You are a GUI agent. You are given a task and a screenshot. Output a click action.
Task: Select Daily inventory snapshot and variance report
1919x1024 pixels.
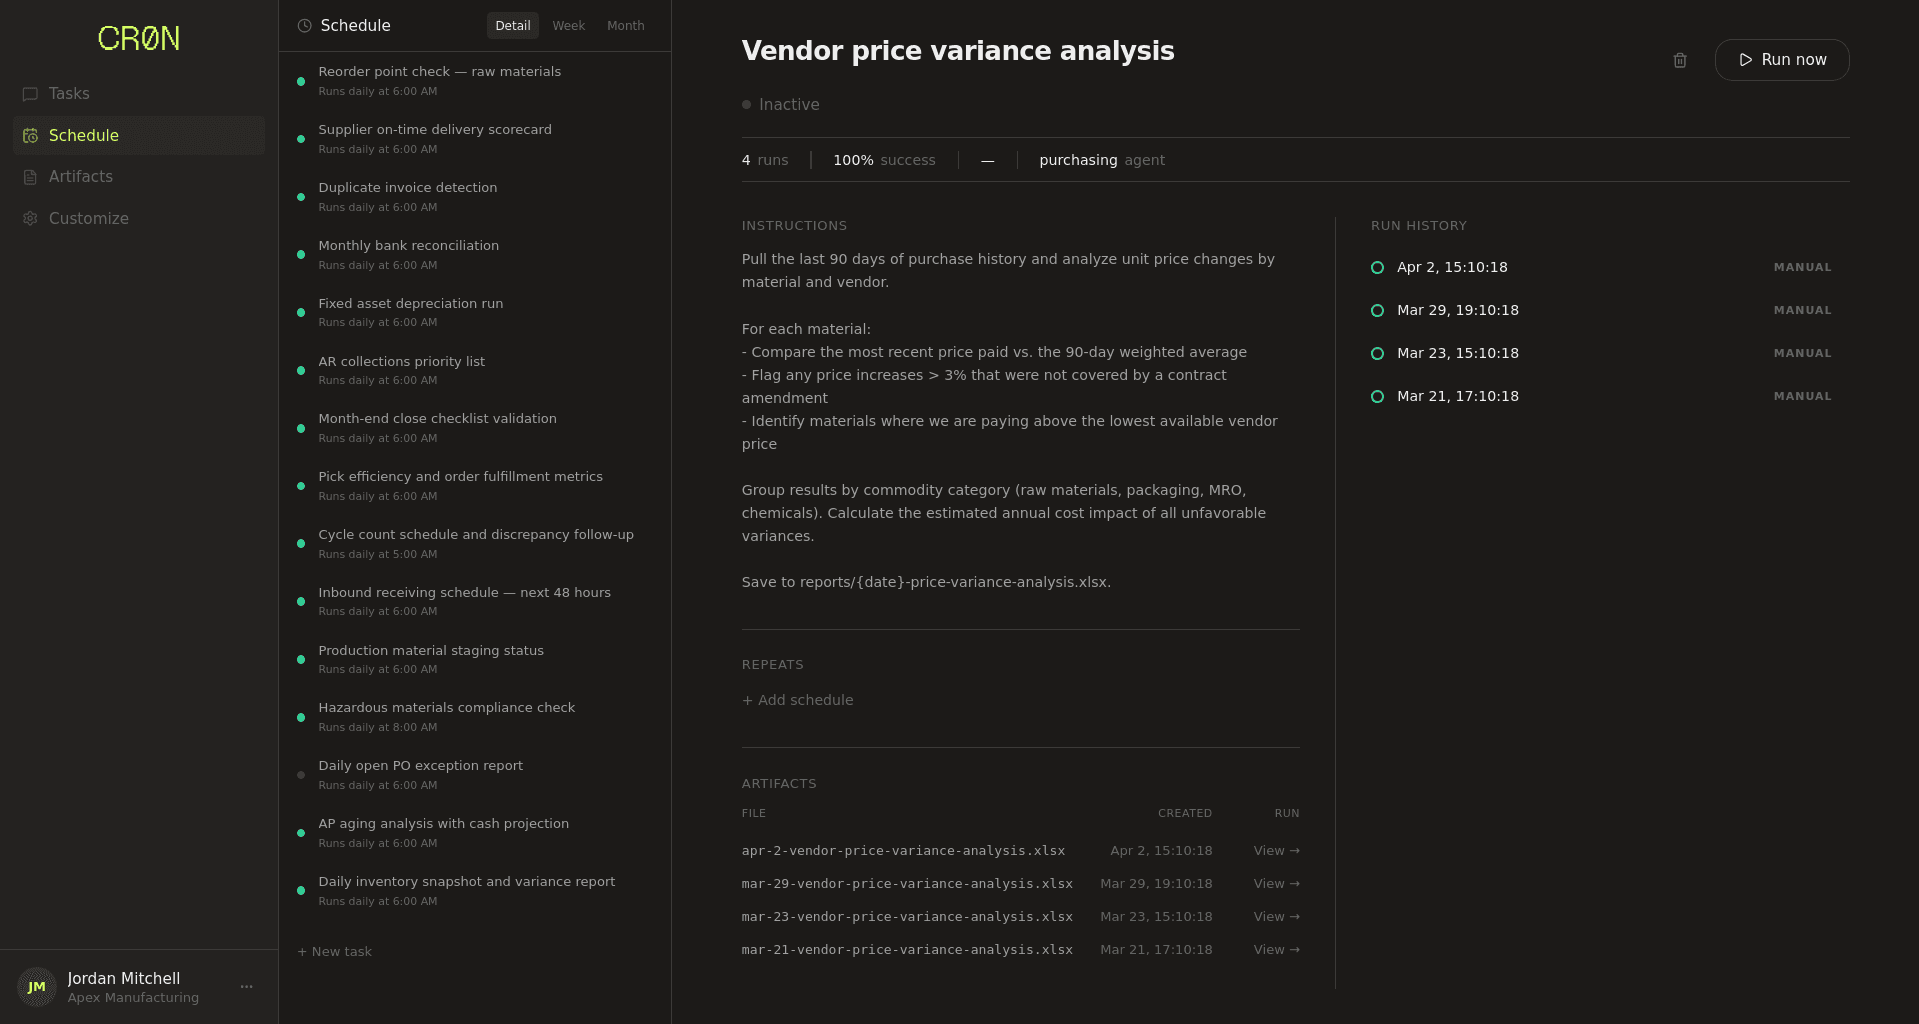pyautogui.click(x=475, y=891)
